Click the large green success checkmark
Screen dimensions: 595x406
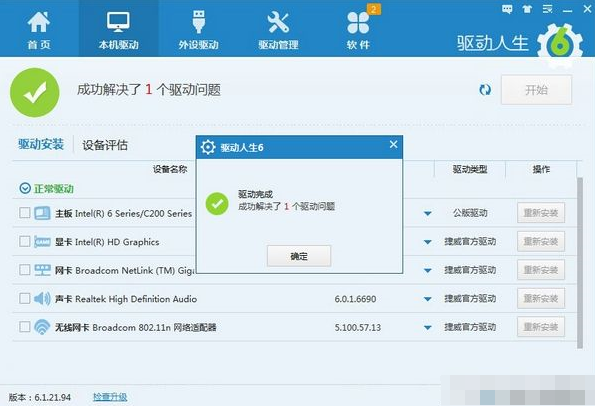pyautogui.click(x=35, y=92)
